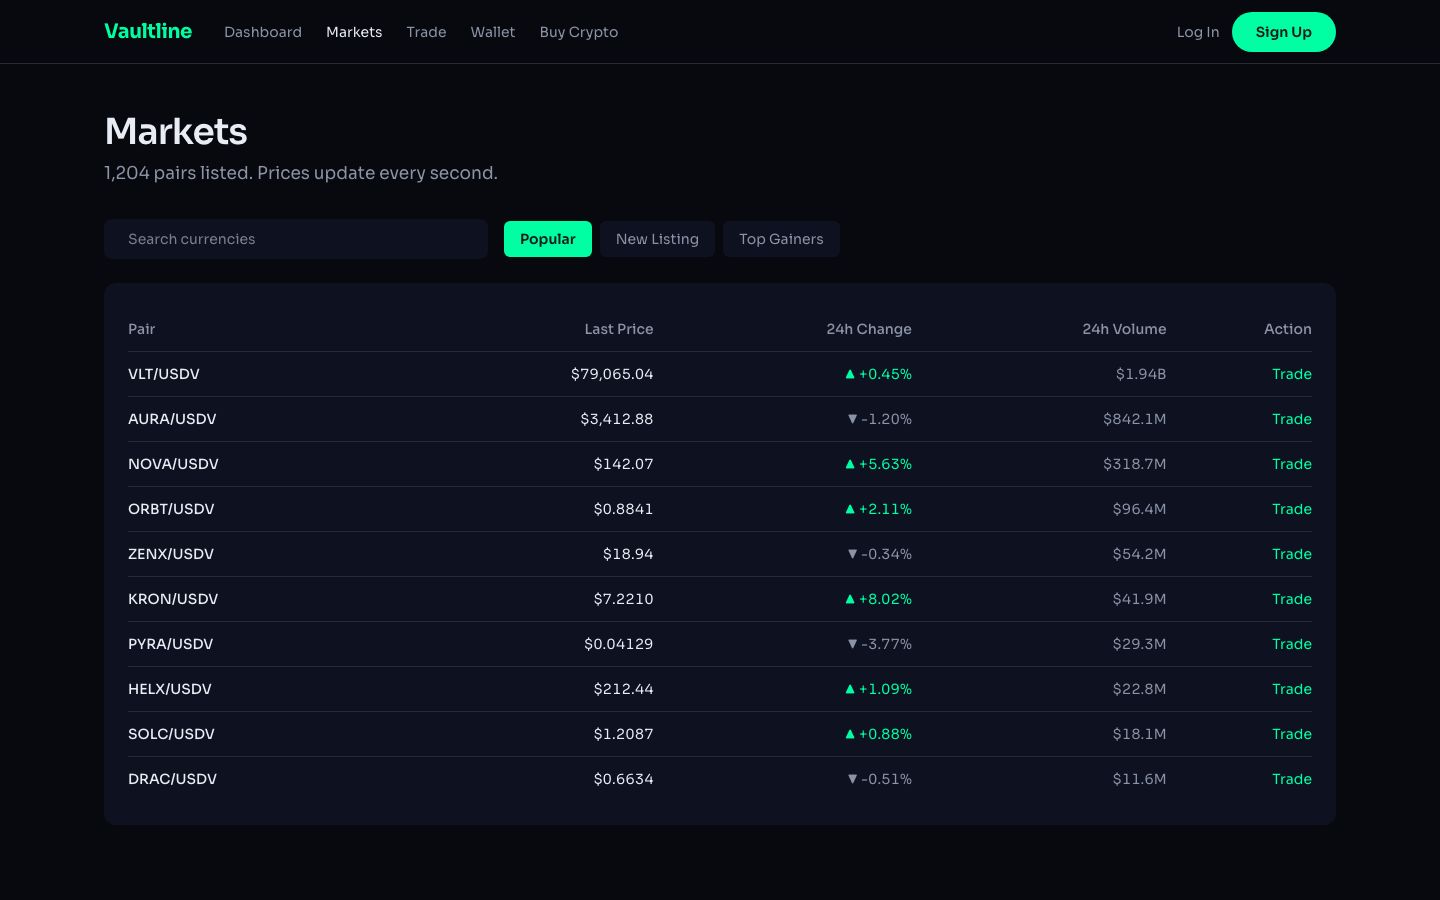Click the -3.77% change value
Image resolution: width=1440 pixels, height=900 pixels.
pyautogui.click(x=880, y=644)
